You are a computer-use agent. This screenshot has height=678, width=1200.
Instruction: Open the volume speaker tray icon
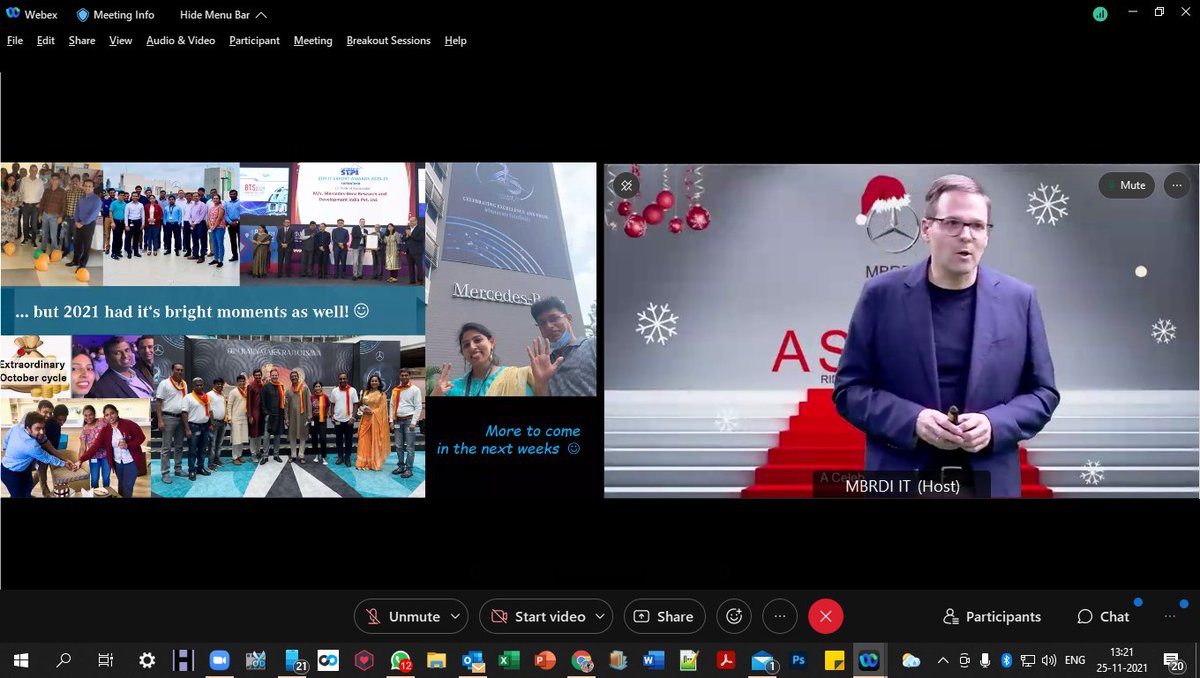[1049, 660]
